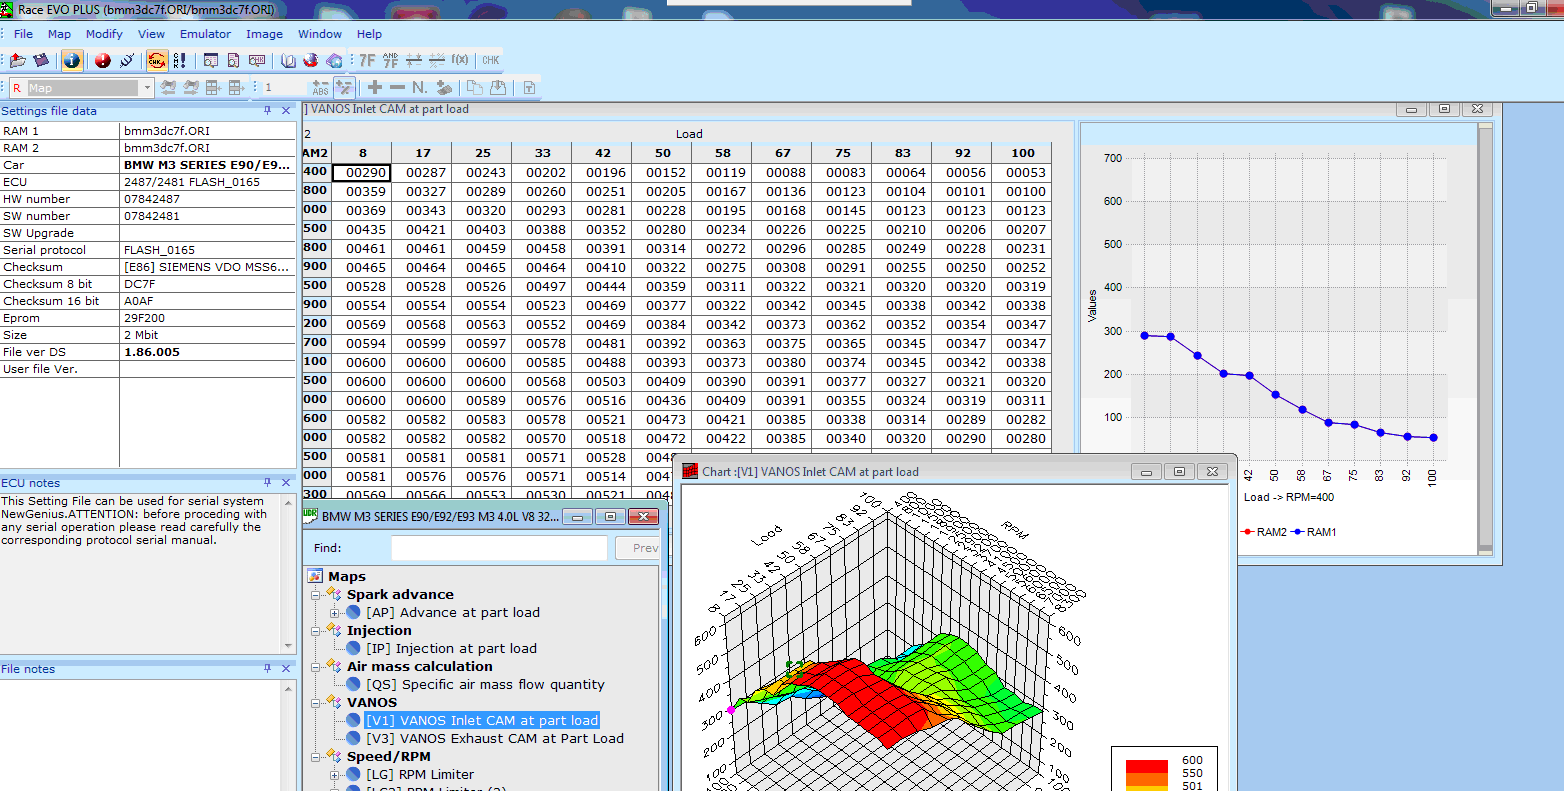Open the Window menu
Viewport: 1565px width, 791px height.
click(320, 34)
